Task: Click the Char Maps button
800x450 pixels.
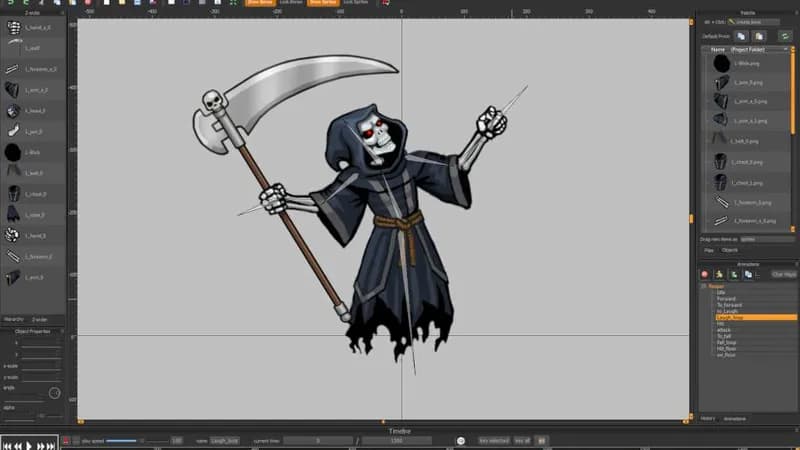Action: coord(784,274)
